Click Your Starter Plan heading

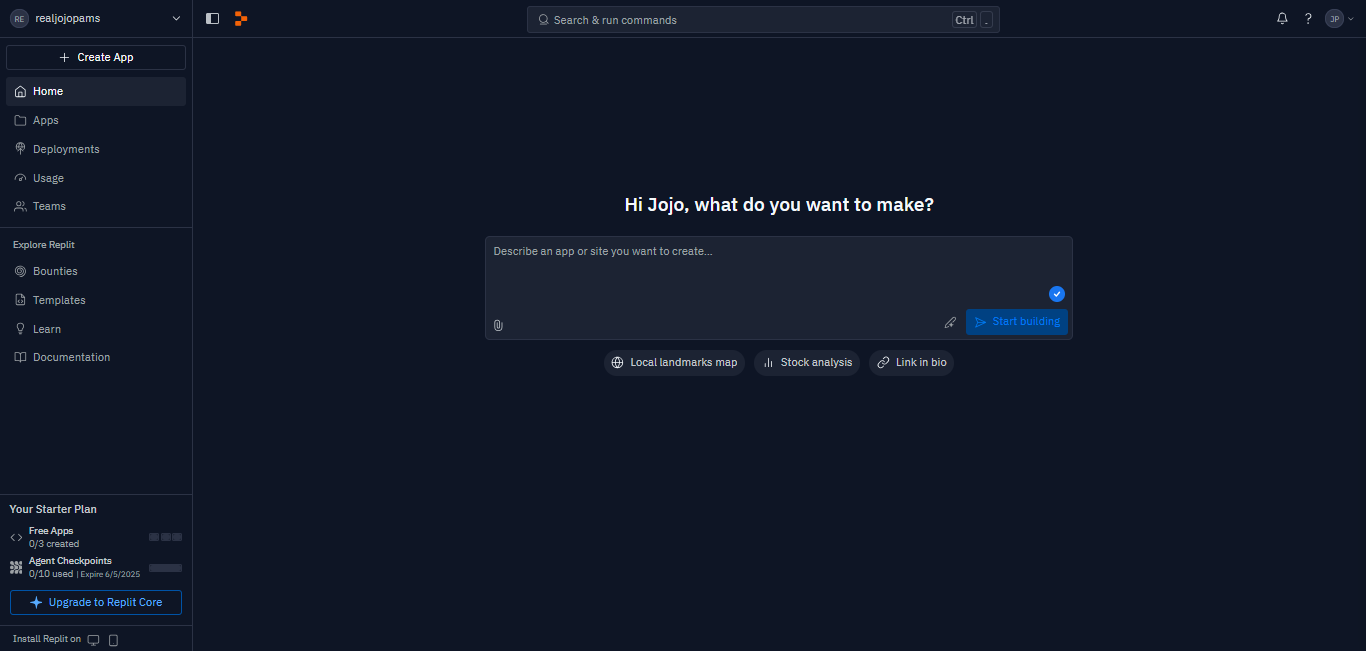[x=53, y=509]
